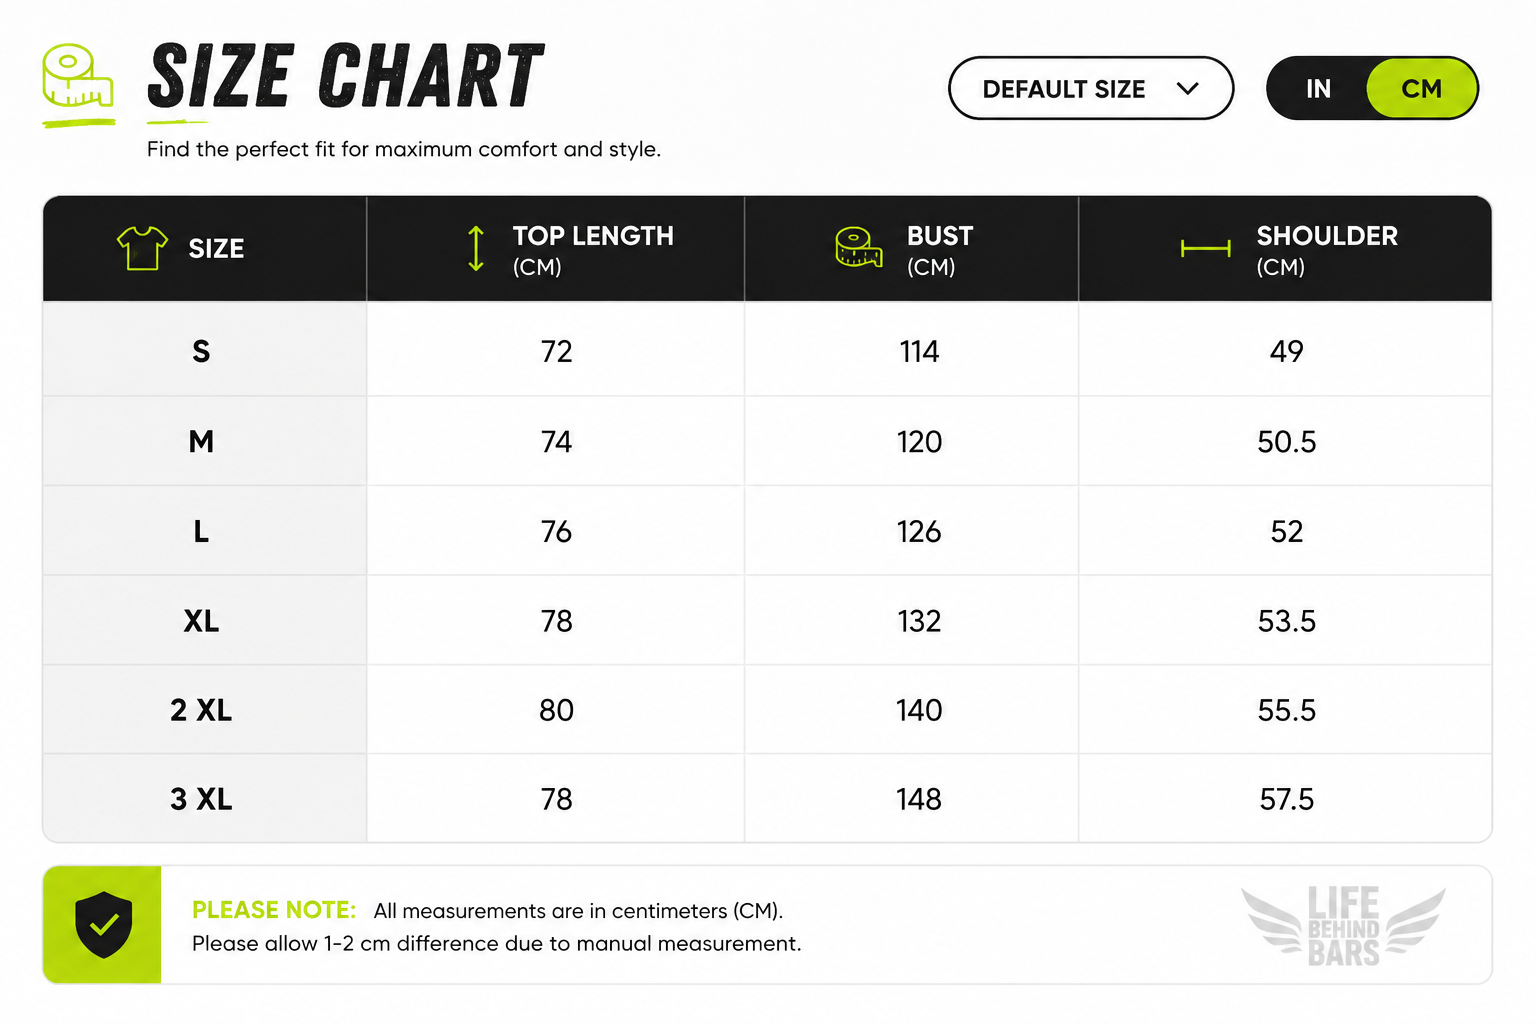Click the chevron arrow in Default Size selector

(1188, 89)
